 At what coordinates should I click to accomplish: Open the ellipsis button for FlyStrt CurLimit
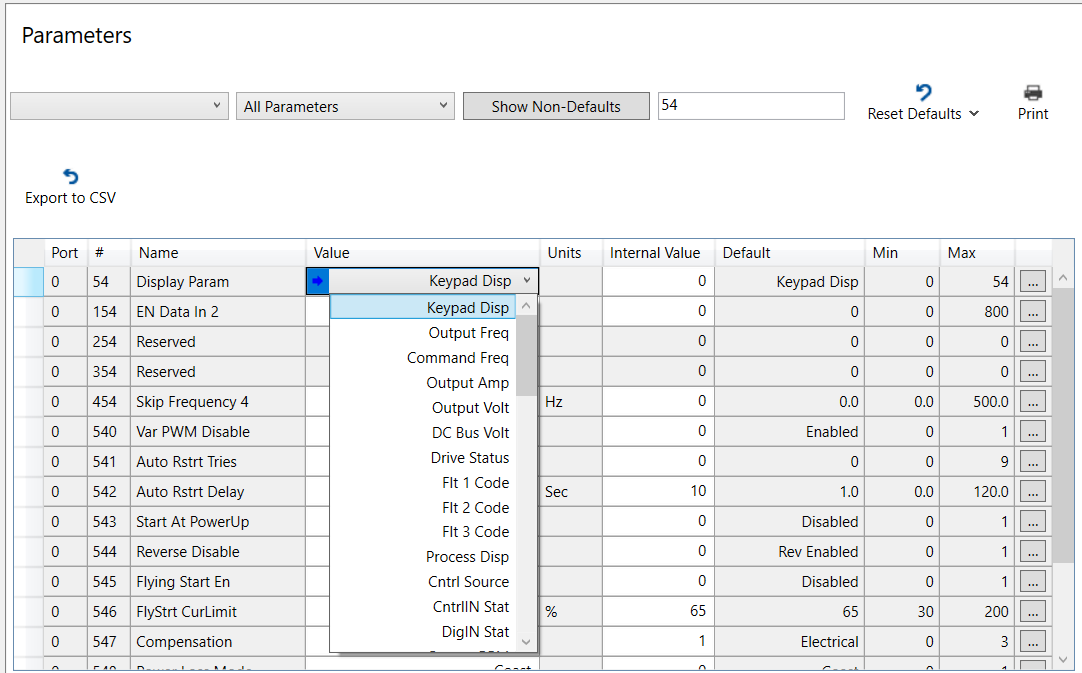(1032, 612)
